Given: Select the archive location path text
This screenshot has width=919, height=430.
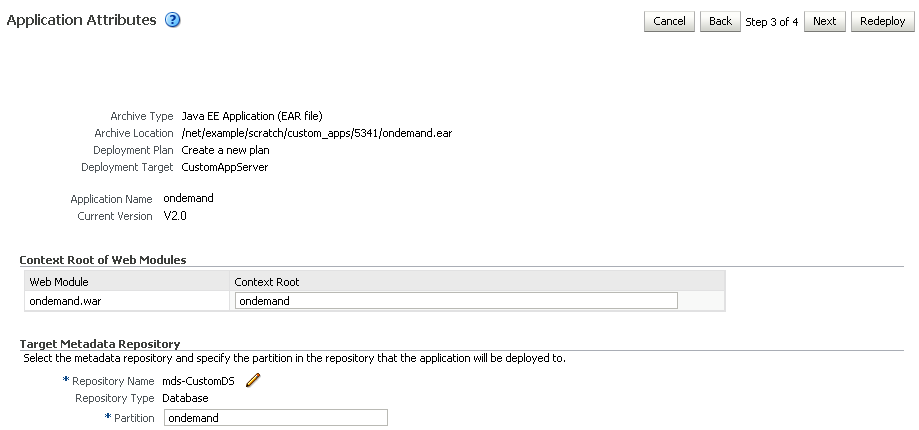Looking at the screenshot, I should click(x=316, y=133).
